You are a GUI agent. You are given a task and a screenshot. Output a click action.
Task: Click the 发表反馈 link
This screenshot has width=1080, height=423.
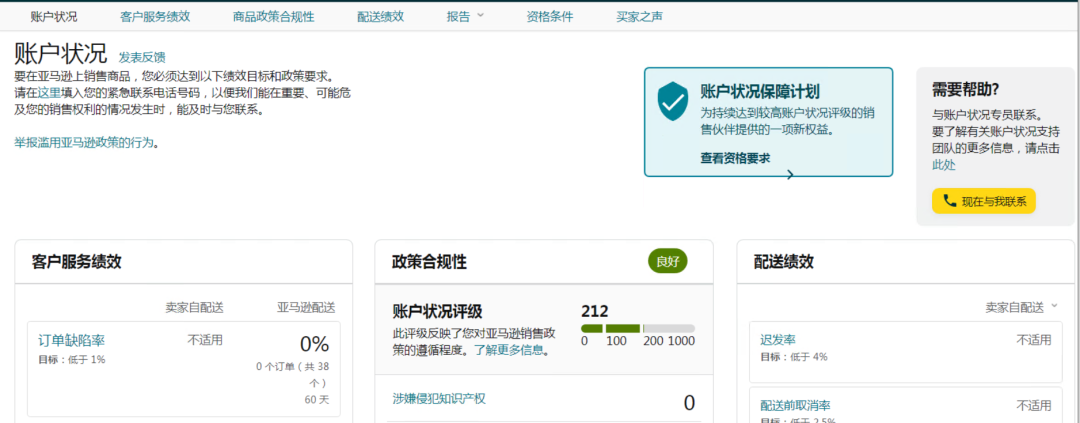coord(142,57)
